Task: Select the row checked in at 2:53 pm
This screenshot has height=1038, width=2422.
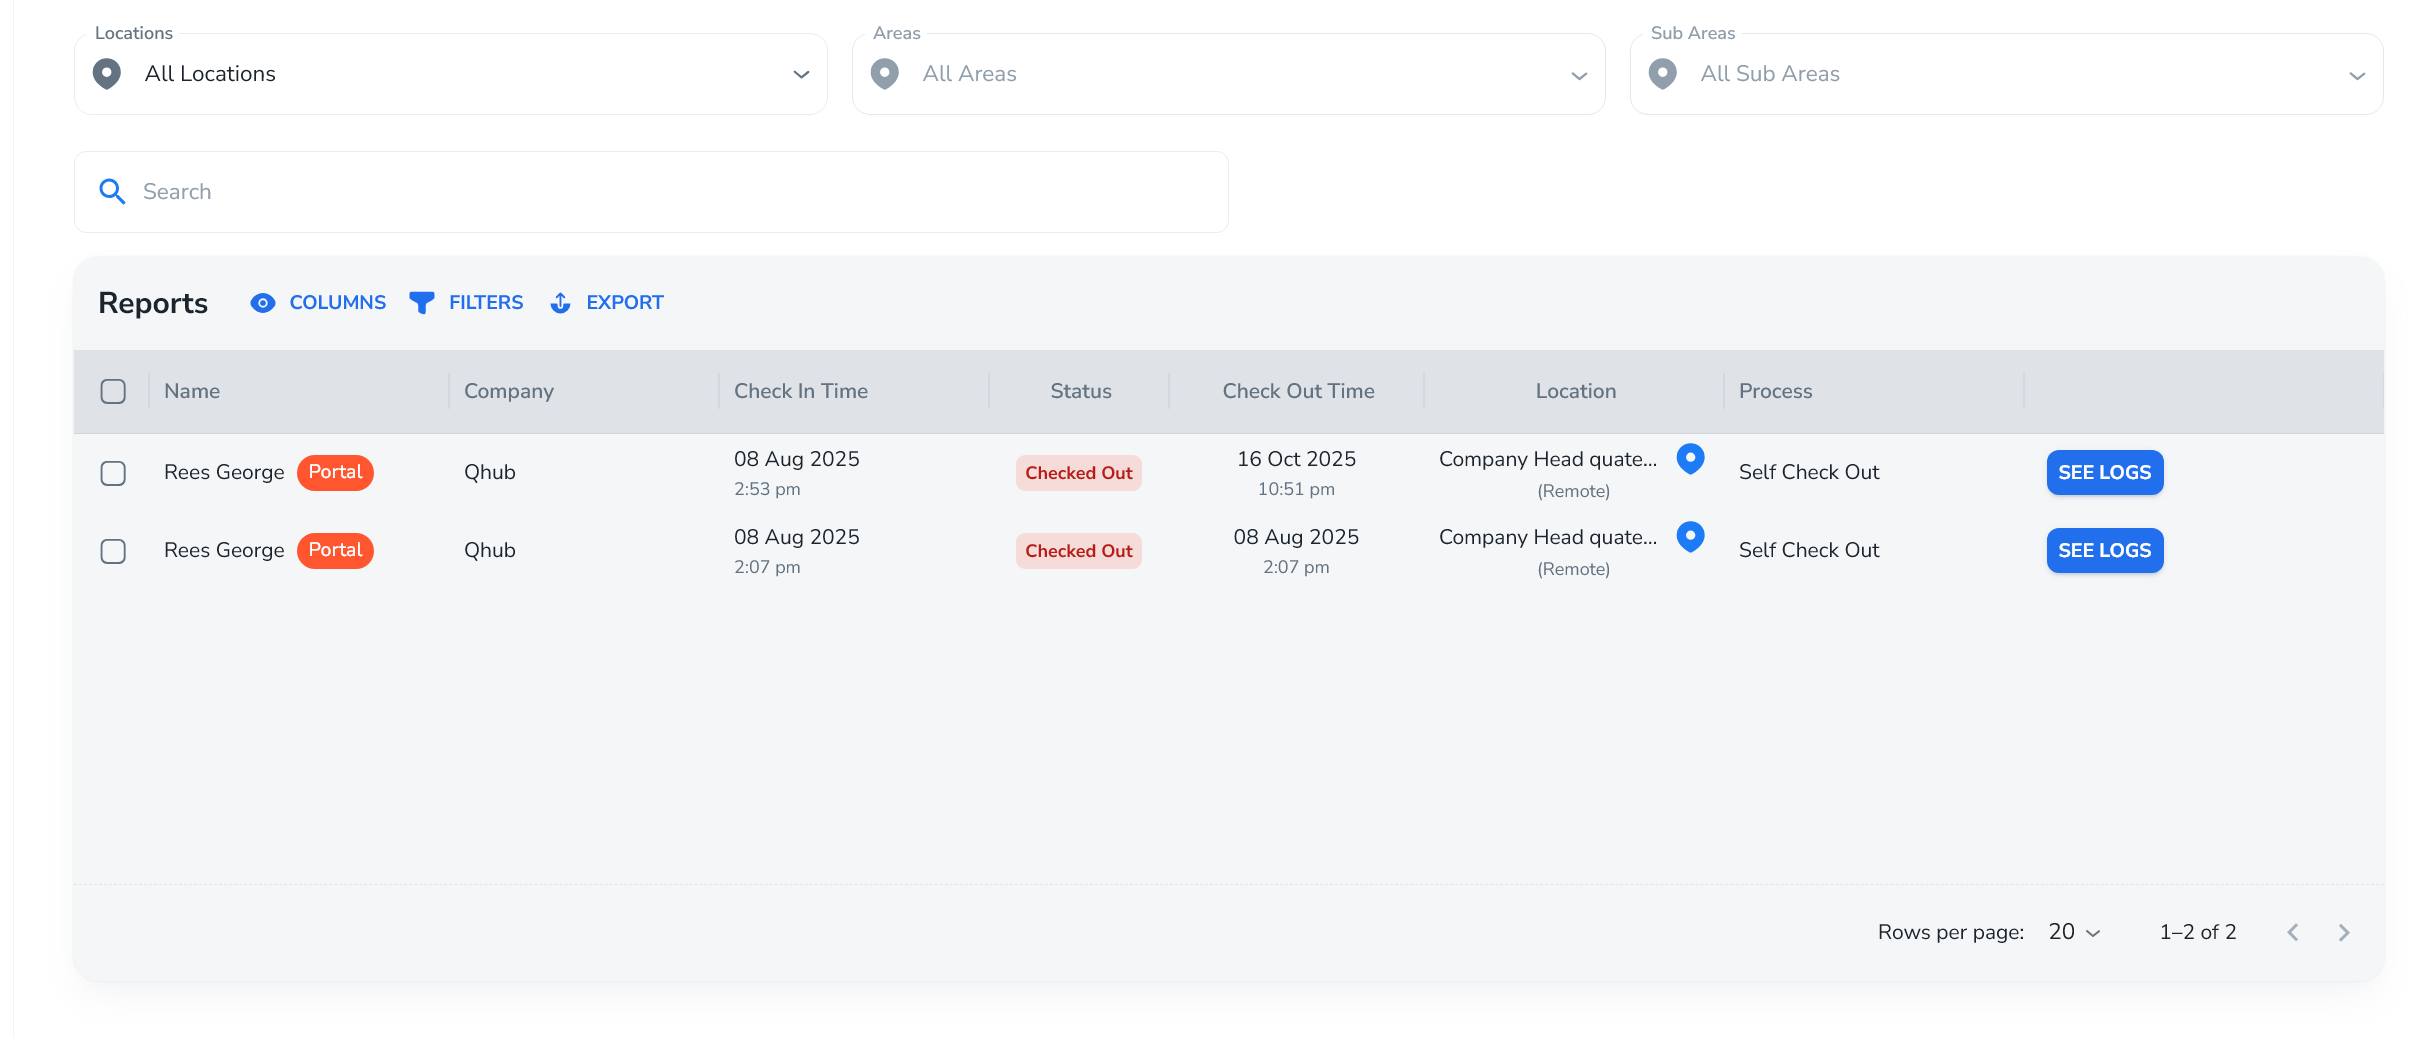Action: pos(113,473)
